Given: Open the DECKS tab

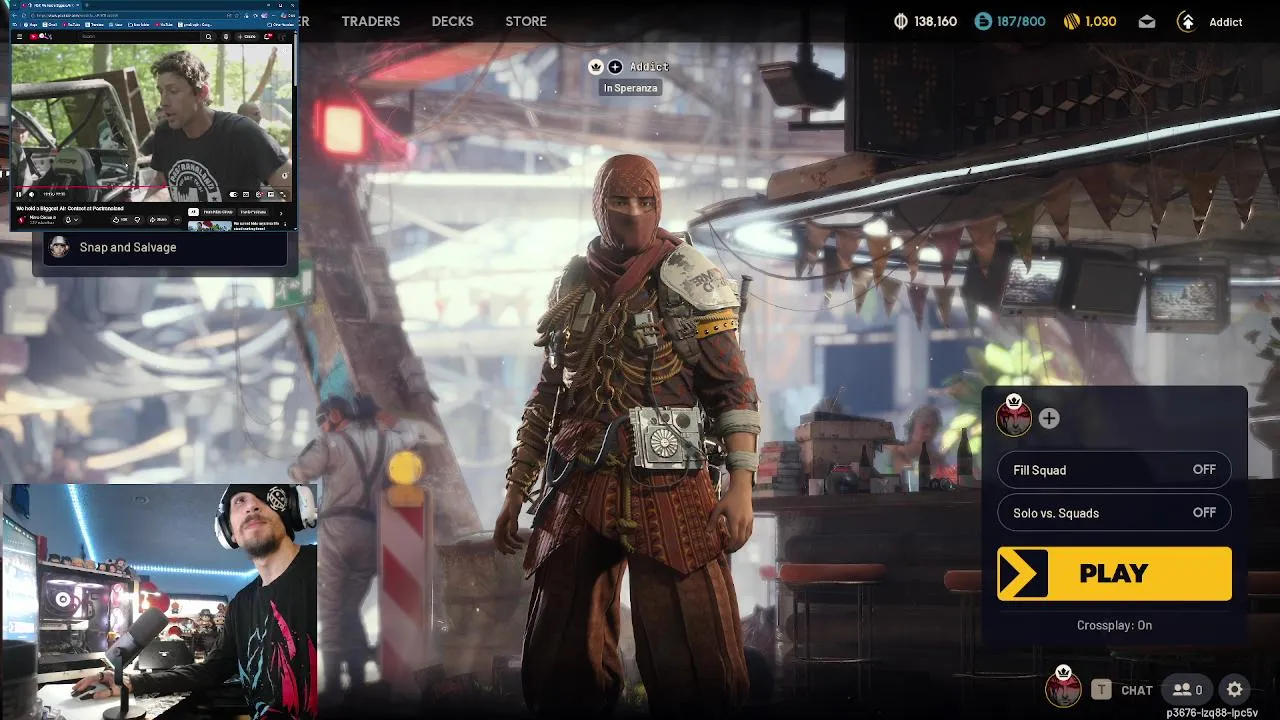Looking at the screenshot, I should (452, 21).
